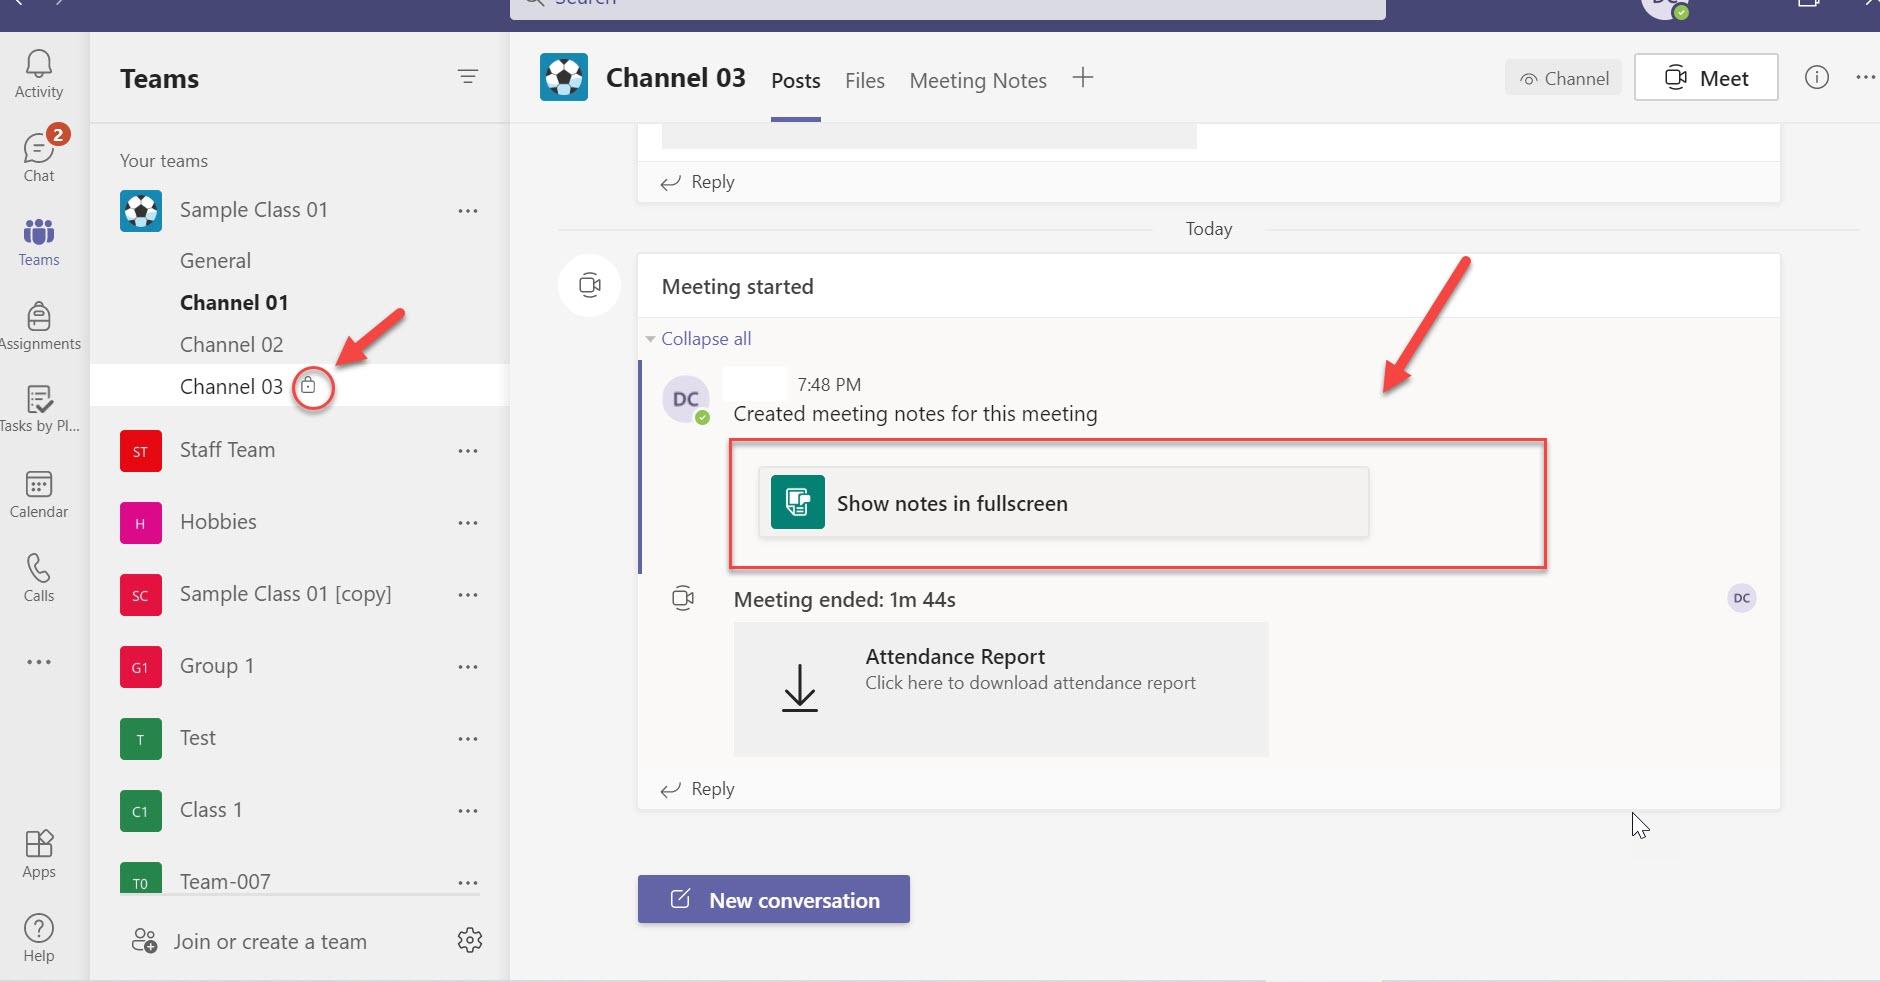This screenshot has height=982, width=1880.
Task: Open Class 1 more options
Action: pyautogui.click(x=468, y=811)
